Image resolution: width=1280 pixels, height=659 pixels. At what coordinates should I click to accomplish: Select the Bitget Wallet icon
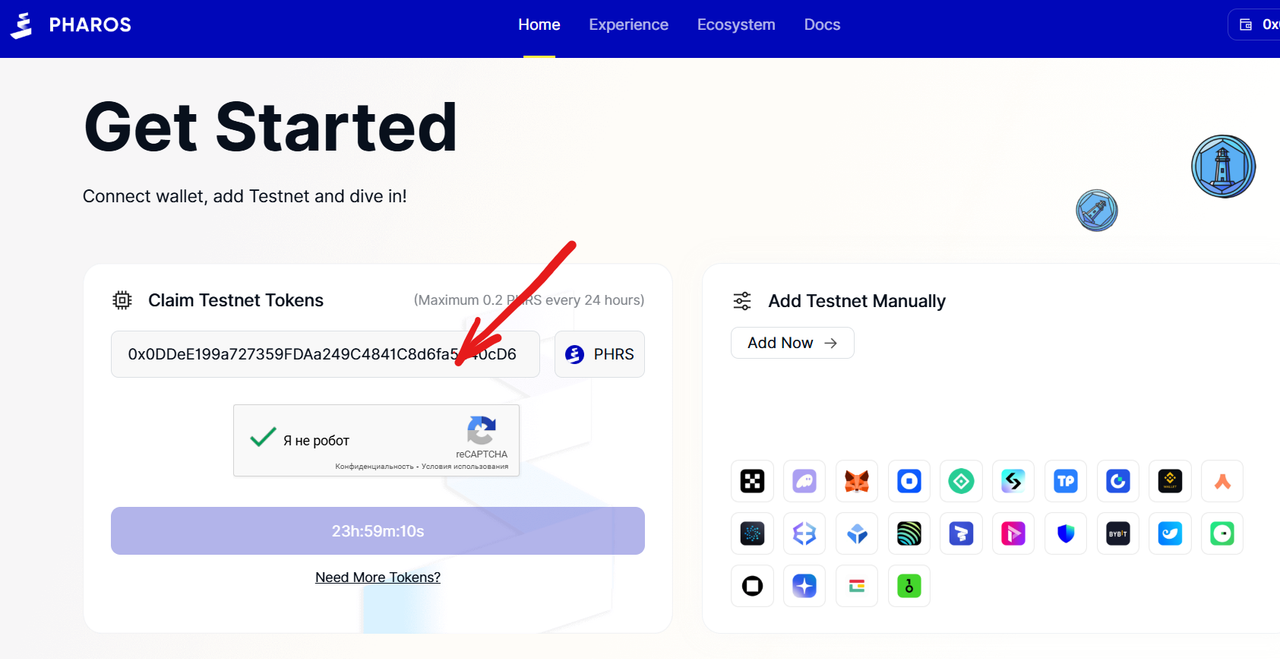point(1013,482)
